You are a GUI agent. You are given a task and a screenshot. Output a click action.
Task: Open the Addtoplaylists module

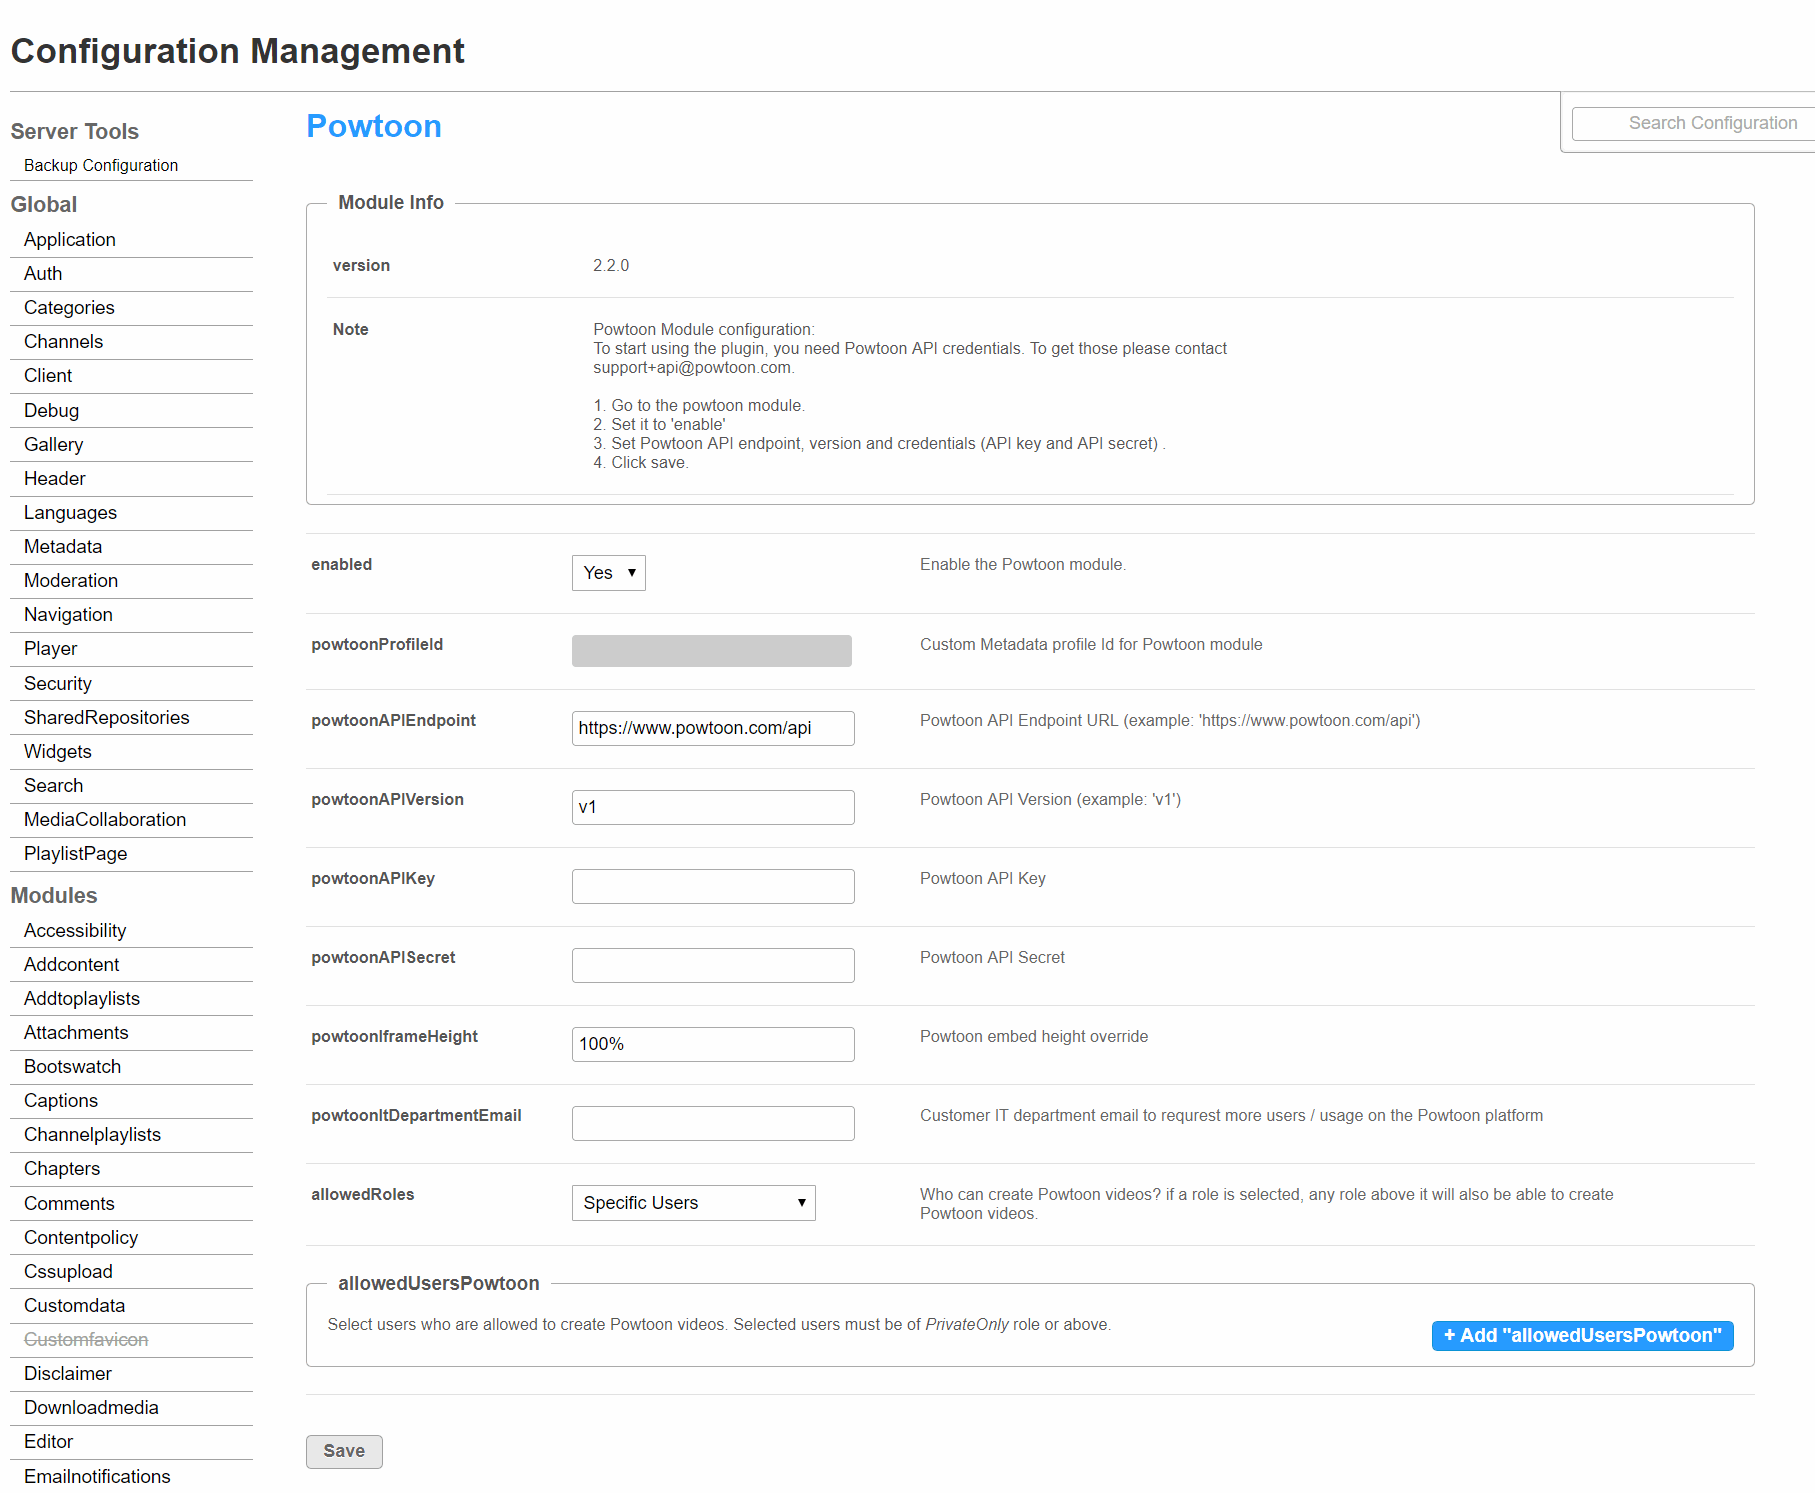(x=82, y=999)
